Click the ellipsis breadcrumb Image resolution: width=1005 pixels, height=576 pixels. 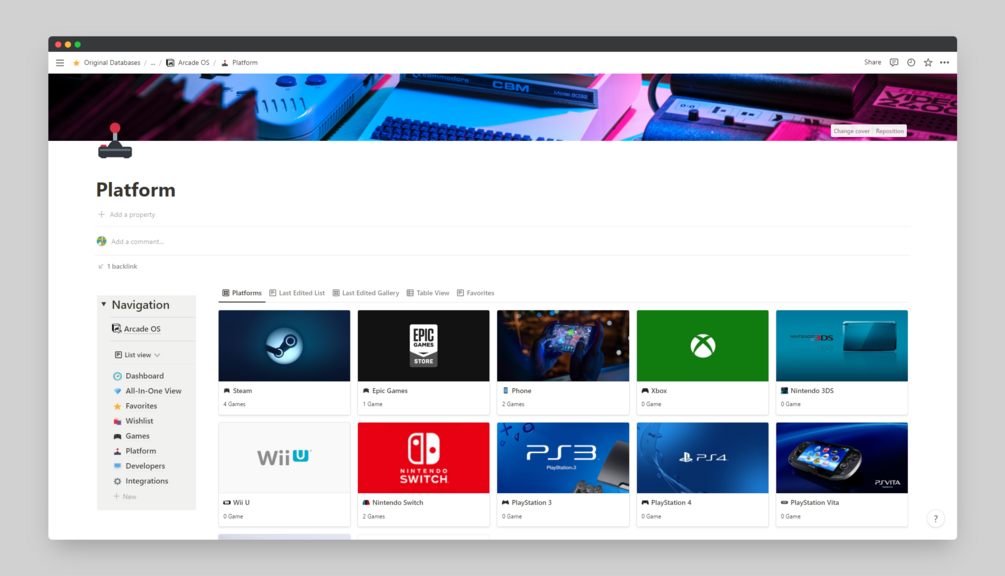tap(153, 63)
